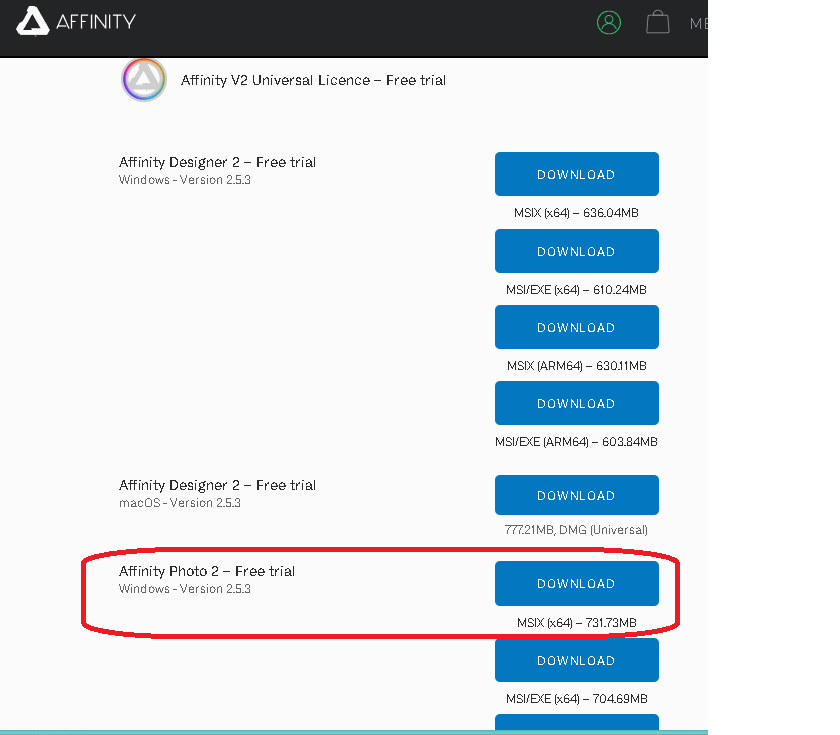Click the partially visible bottom Download button
840x735 pixels.
coord(576,724)
